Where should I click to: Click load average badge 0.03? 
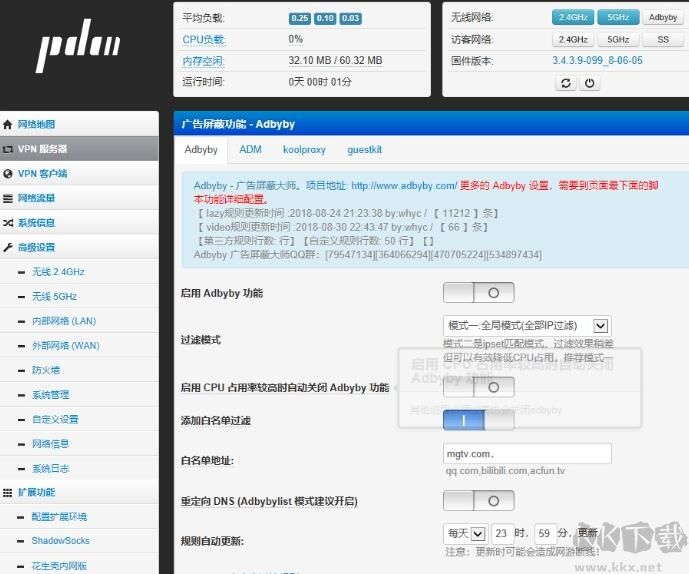(x=351, y=18)
